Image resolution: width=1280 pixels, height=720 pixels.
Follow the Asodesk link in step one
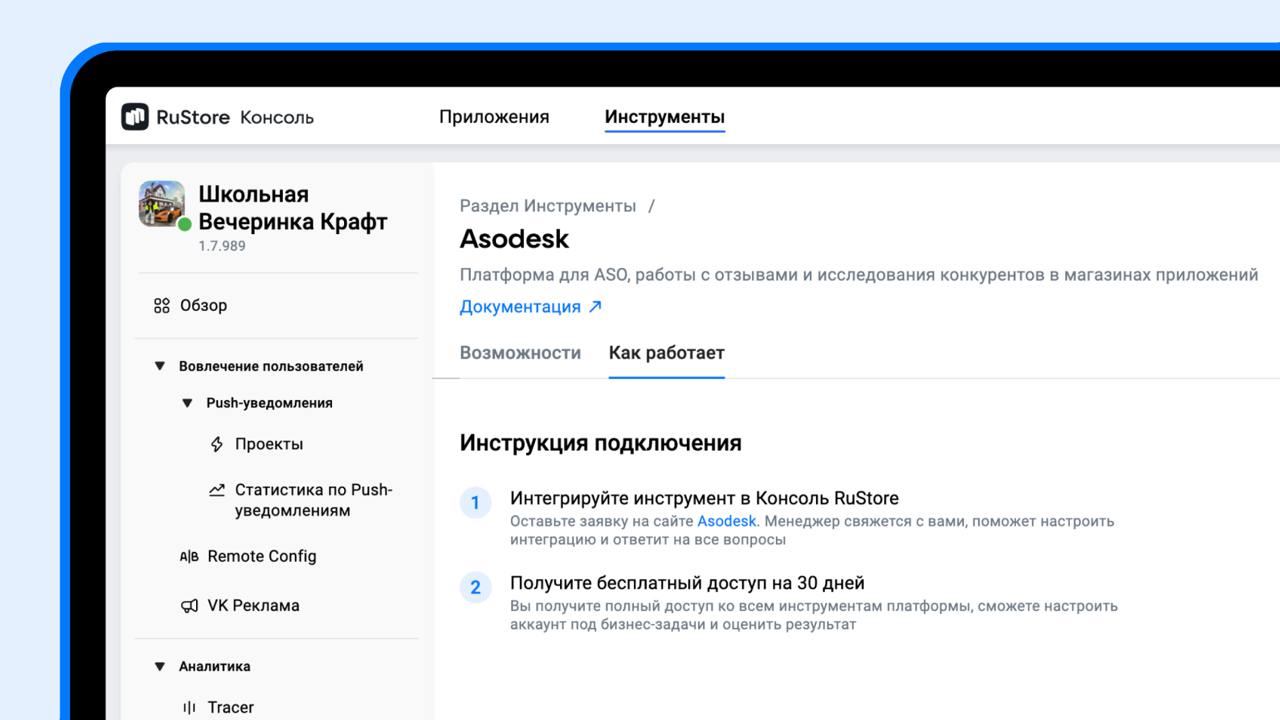727,521
